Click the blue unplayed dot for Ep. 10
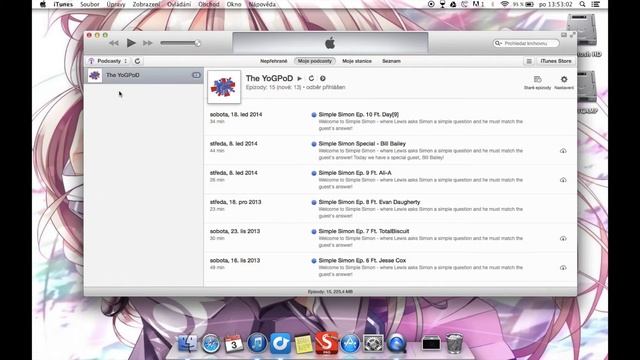The image size is (640, 360). 314,115
